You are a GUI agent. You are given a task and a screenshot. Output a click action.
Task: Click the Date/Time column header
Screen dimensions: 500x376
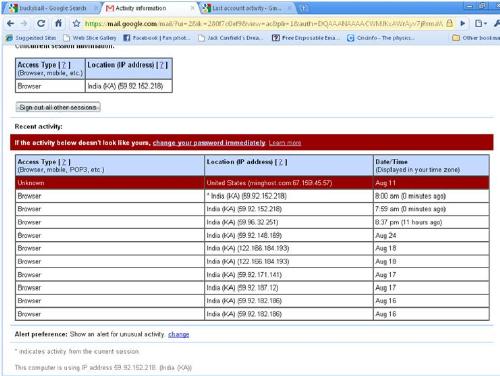point(431,165)
